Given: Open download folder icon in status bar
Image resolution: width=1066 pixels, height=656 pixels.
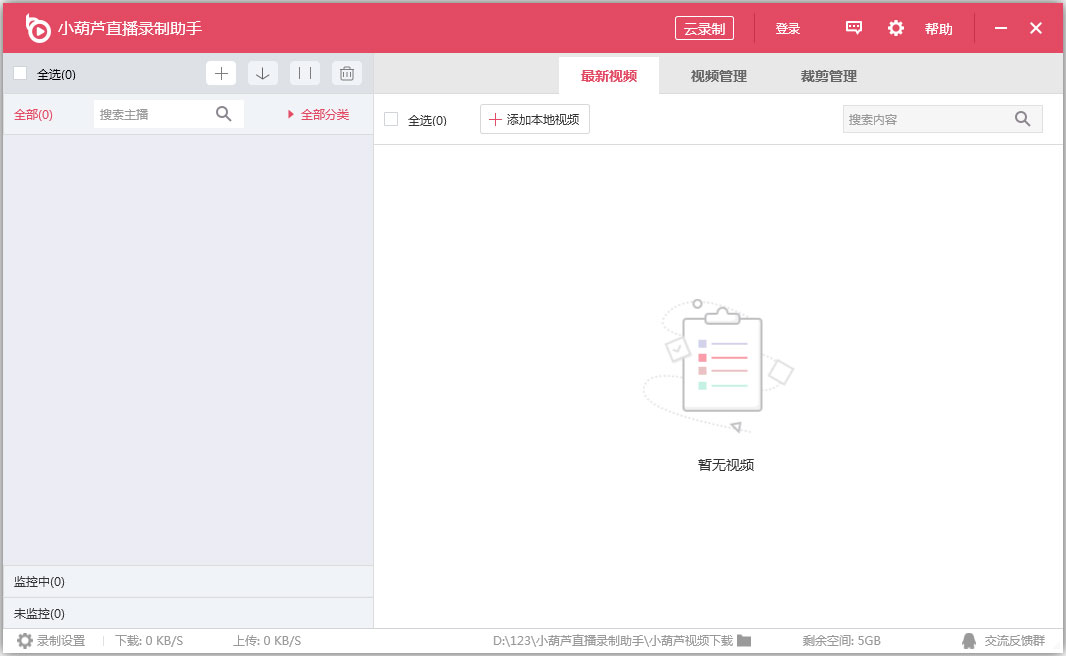Looking at the screenshot, I should [x=744, y=641].
